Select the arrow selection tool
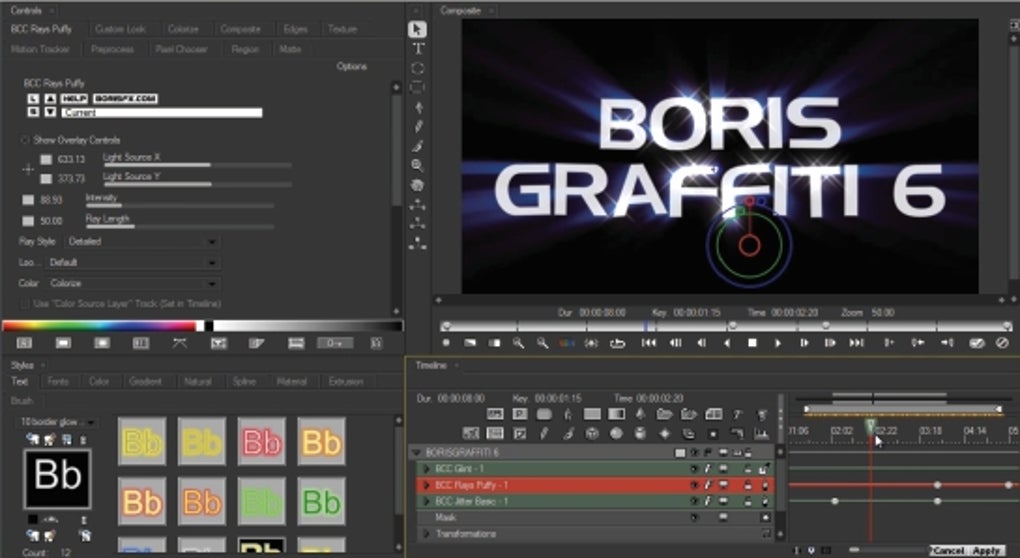This screenshot has height=558, width=1020. point(418,29)
